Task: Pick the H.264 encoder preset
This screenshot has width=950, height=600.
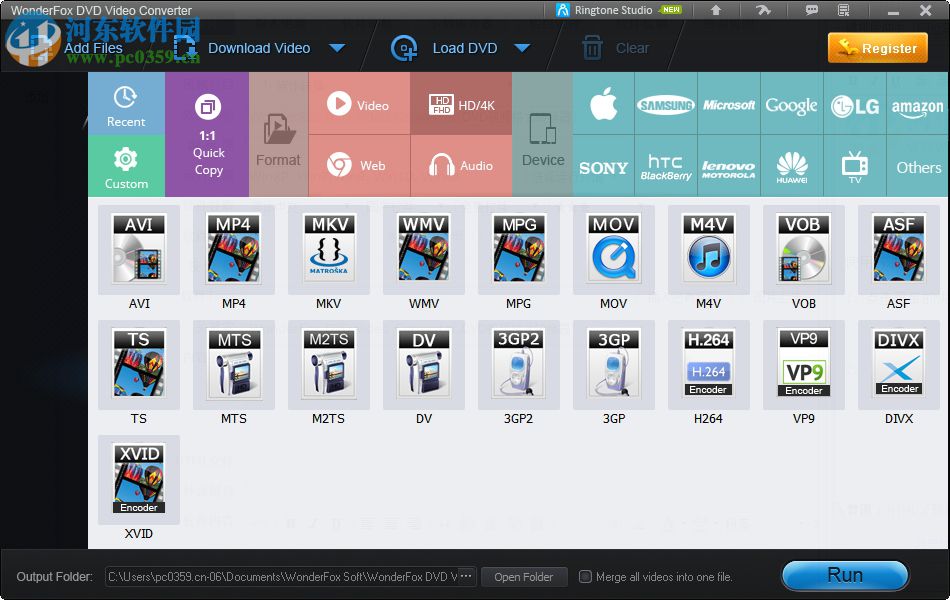Action: coord(708,363)
